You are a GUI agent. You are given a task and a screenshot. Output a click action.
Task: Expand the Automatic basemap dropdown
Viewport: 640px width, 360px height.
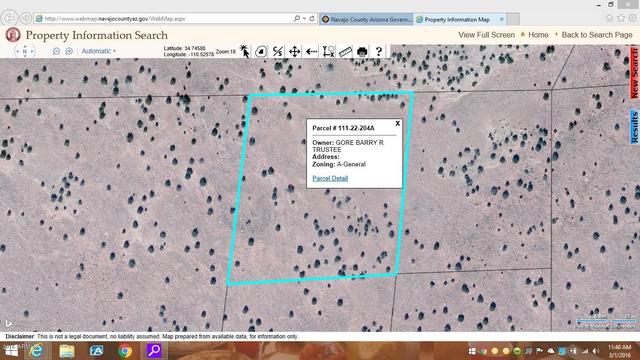point(98,51)
